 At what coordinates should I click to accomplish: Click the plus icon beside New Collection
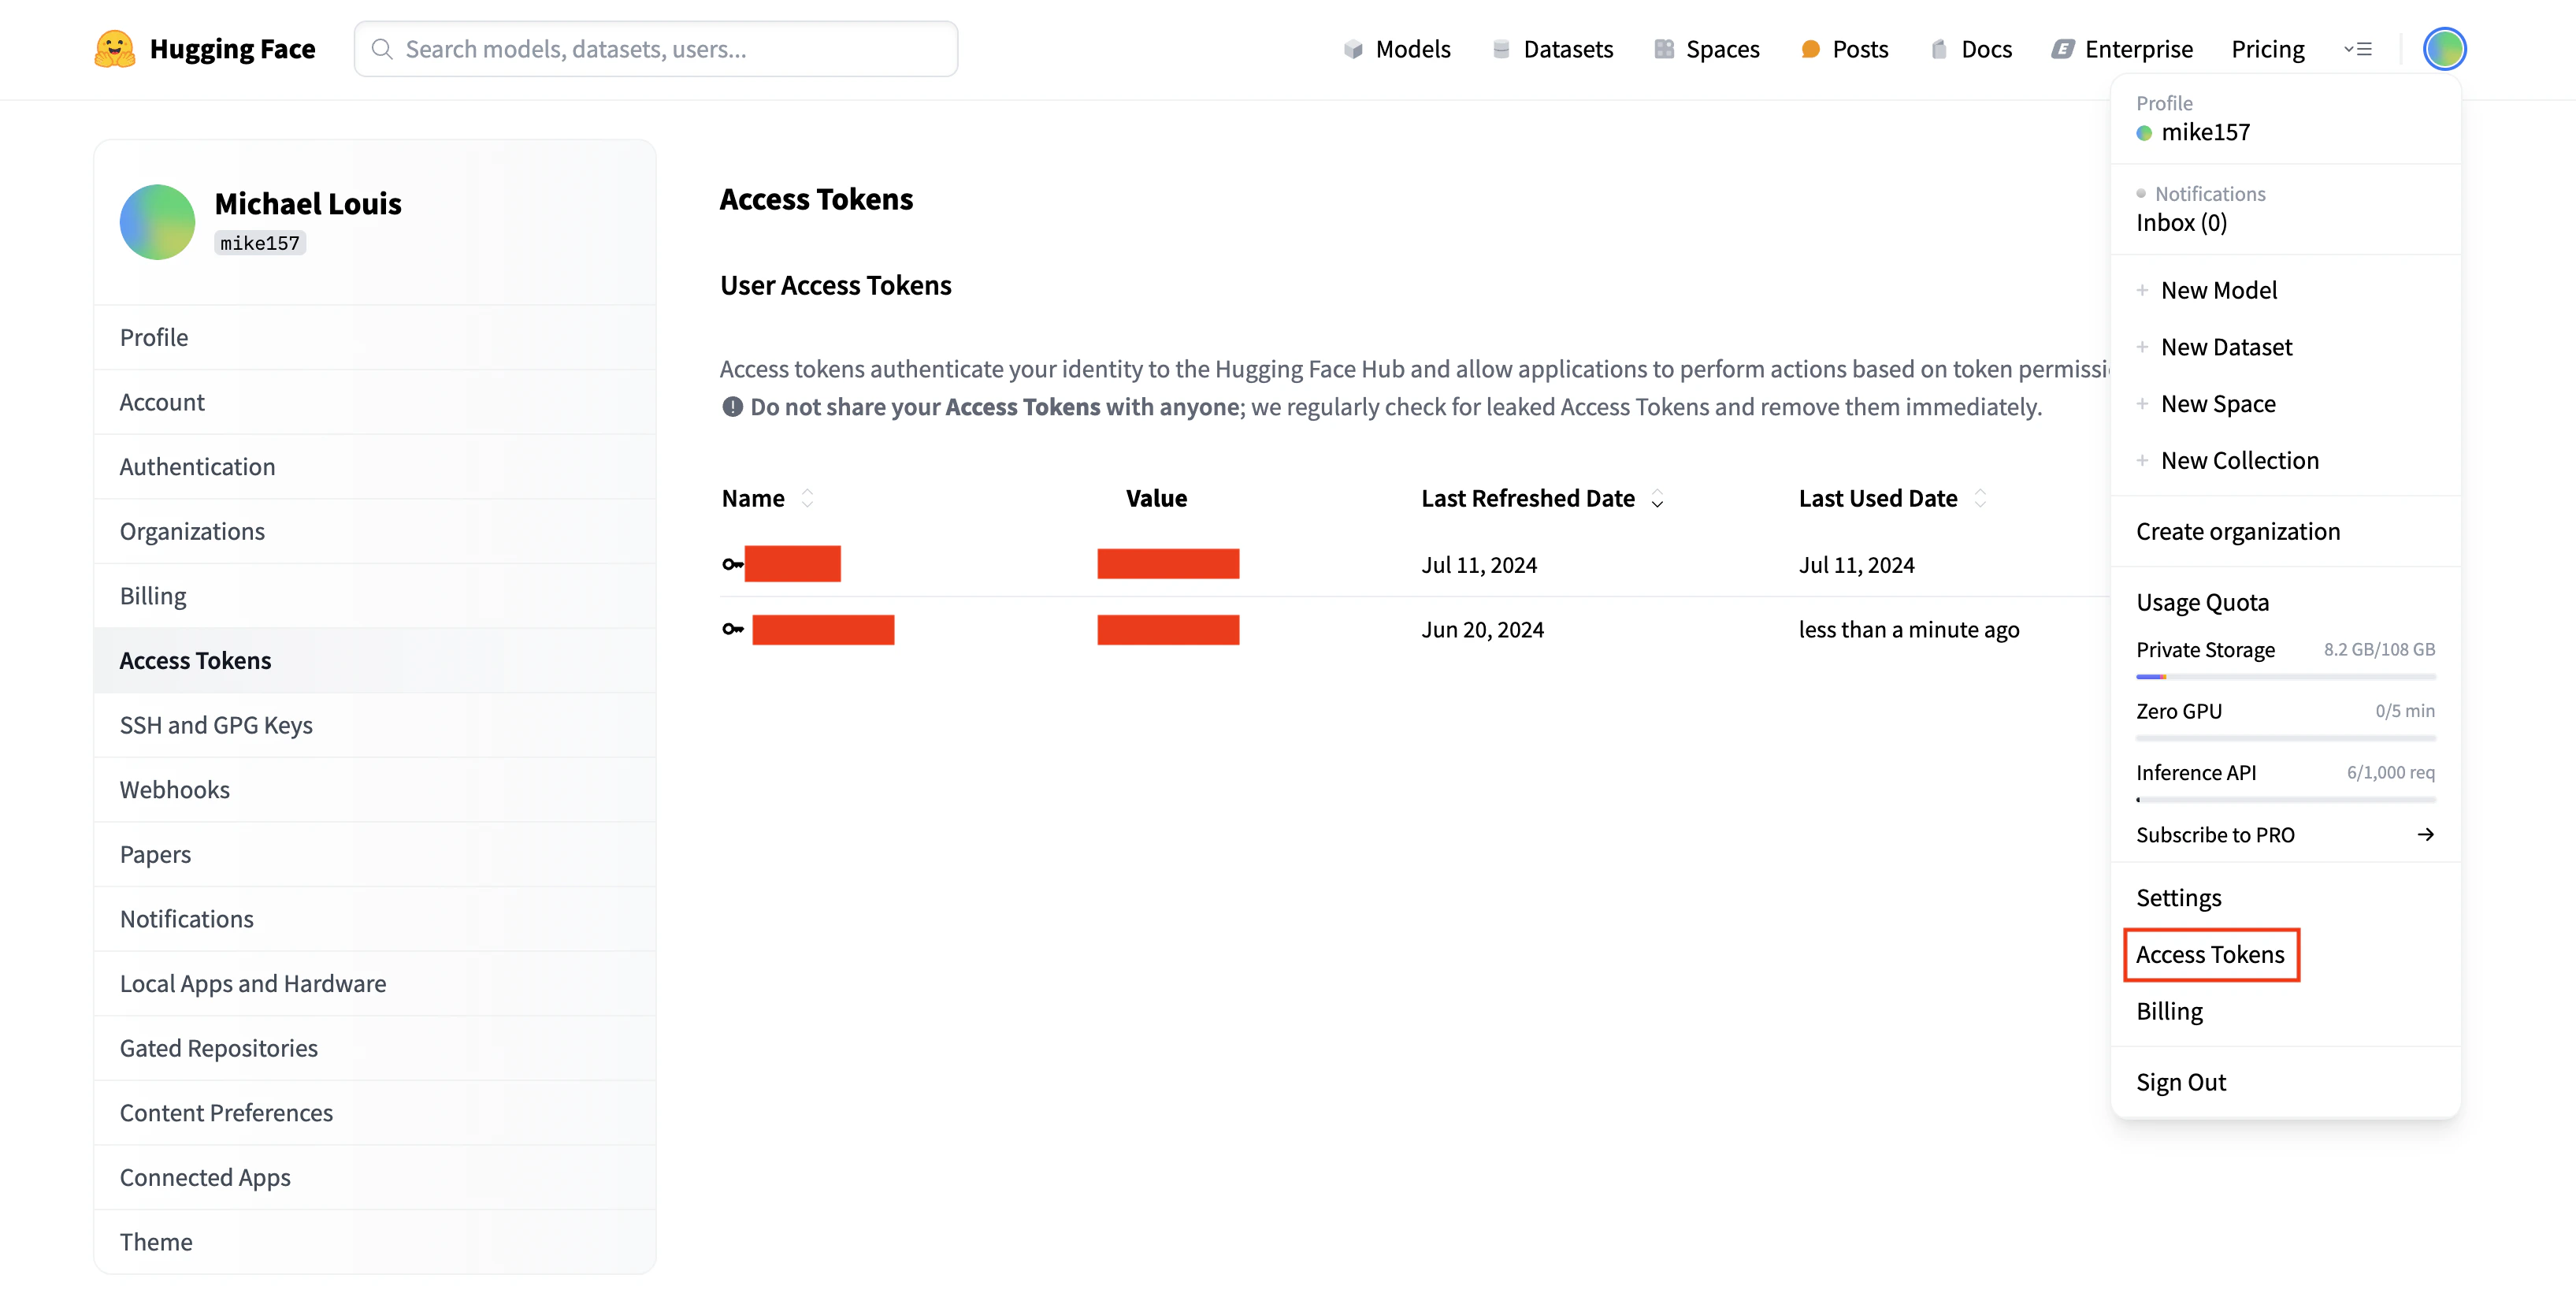(x=2142, y=460)
